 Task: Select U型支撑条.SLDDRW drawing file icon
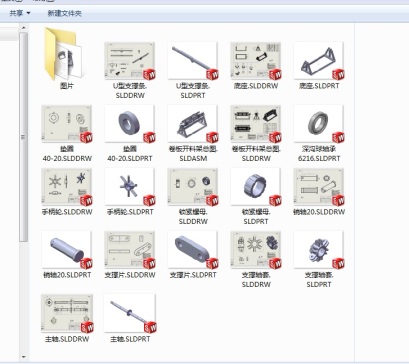point(130,61)
